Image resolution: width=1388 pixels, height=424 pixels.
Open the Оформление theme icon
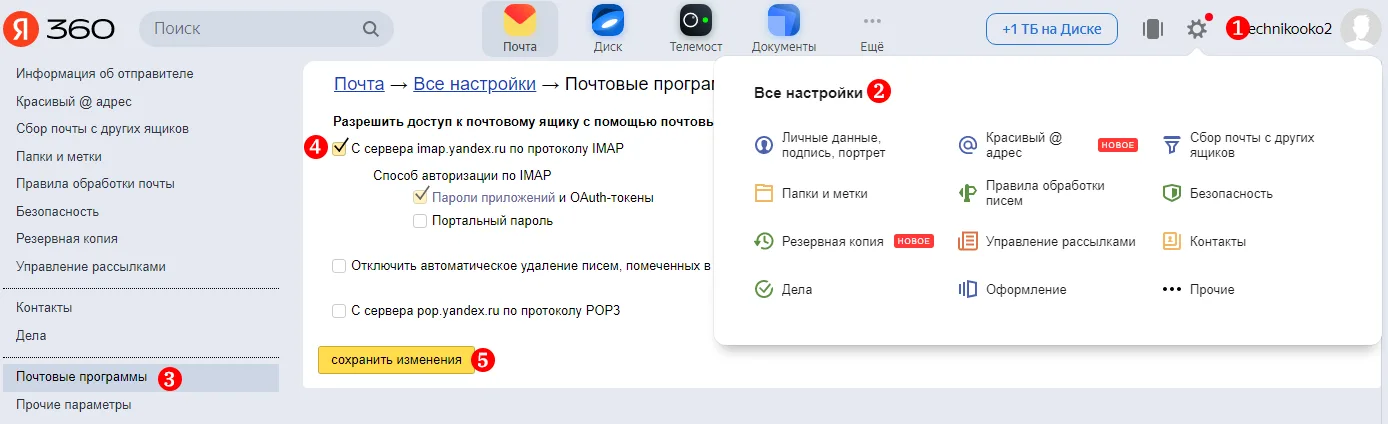point(967,289)
